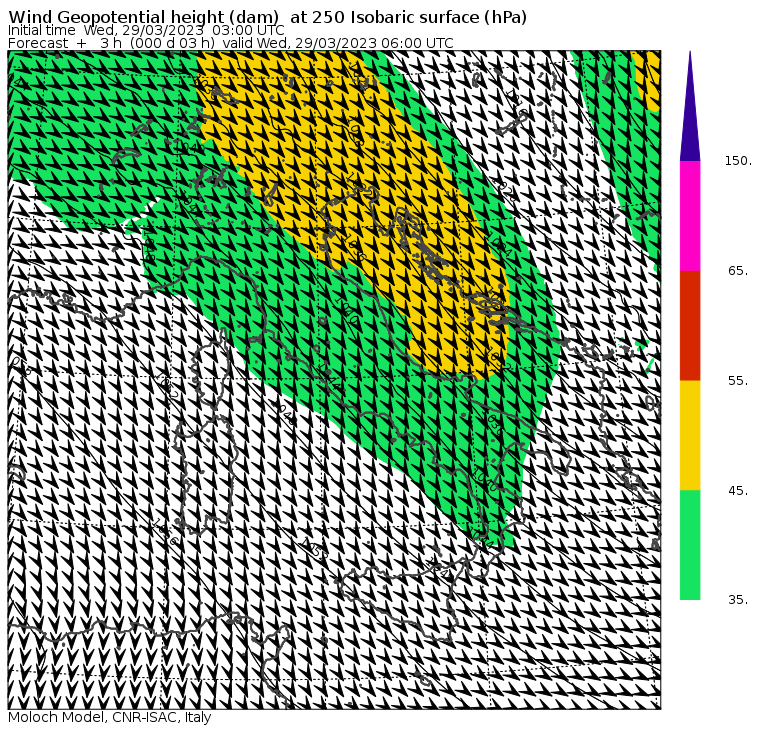This screenshot has height=731, width=760.
Task: Click the legend value '55.'
Action: (739, 381)
